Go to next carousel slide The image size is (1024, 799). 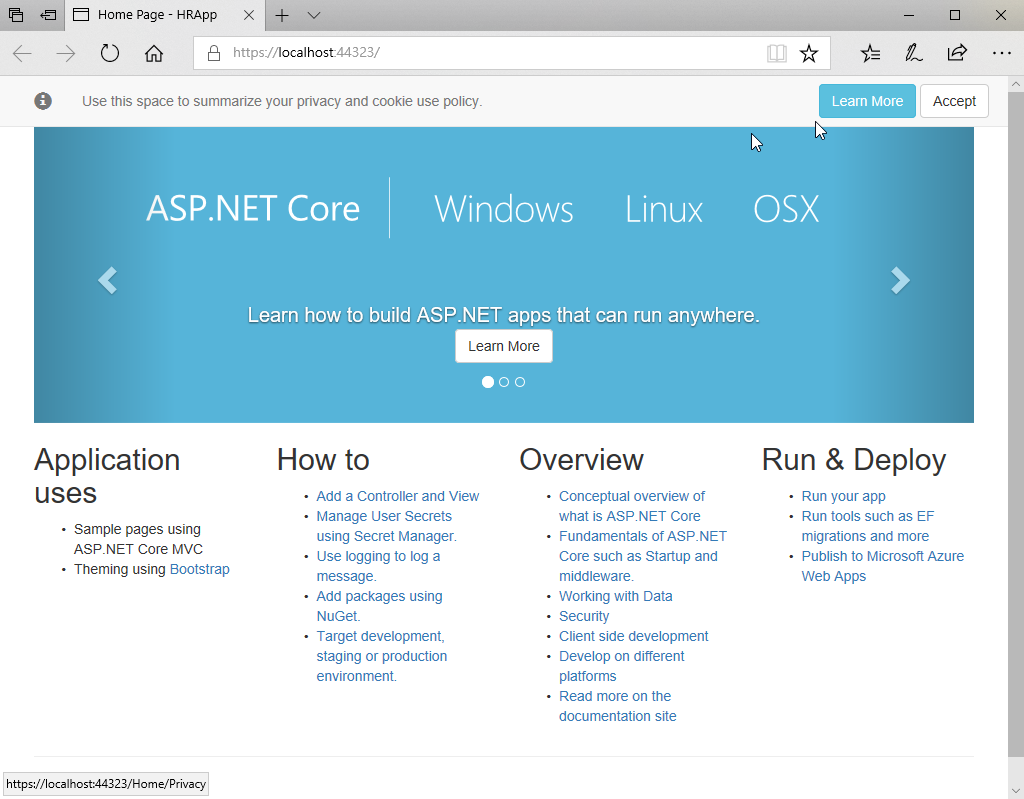click(x=900, y=280)
